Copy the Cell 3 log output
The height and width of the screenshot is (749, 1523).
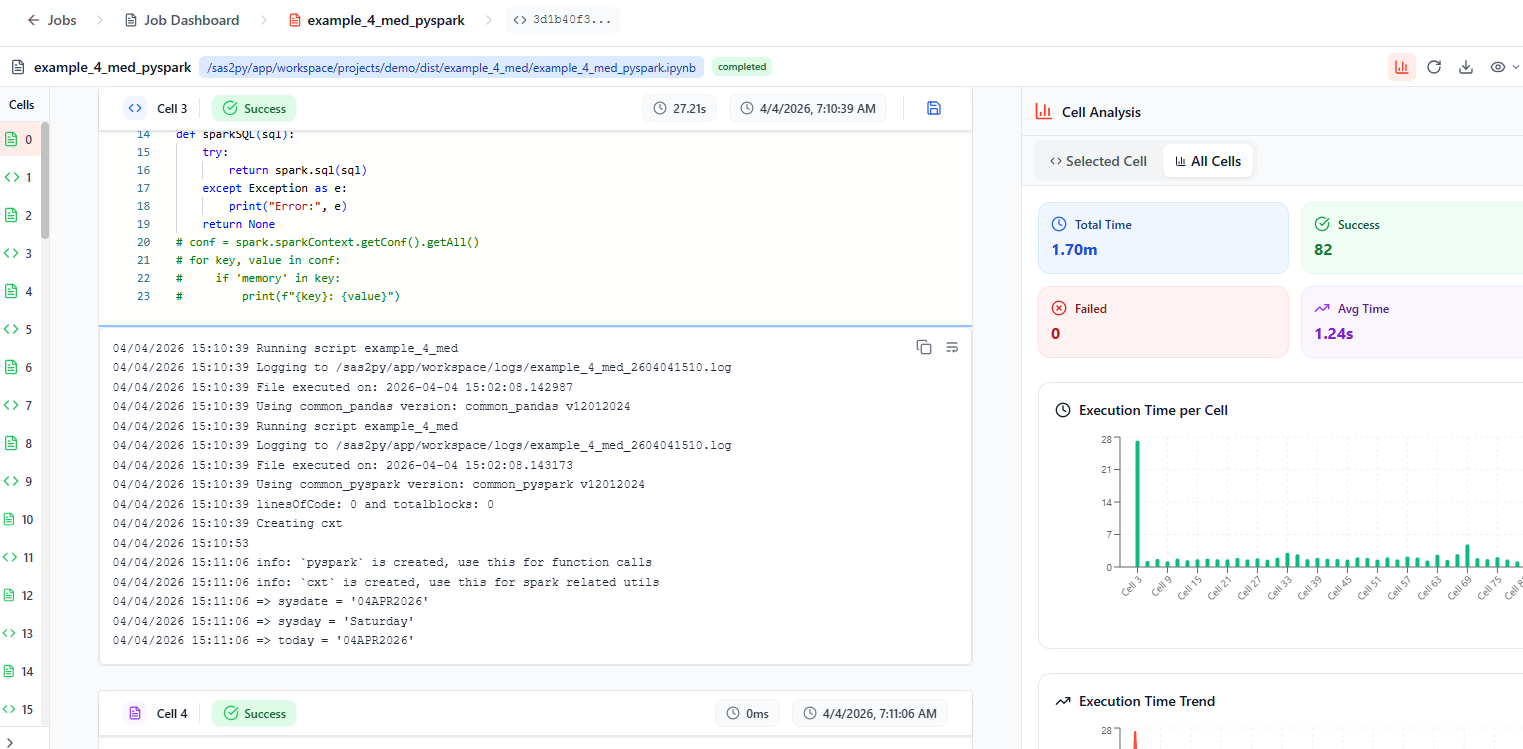tap(923, 347)
